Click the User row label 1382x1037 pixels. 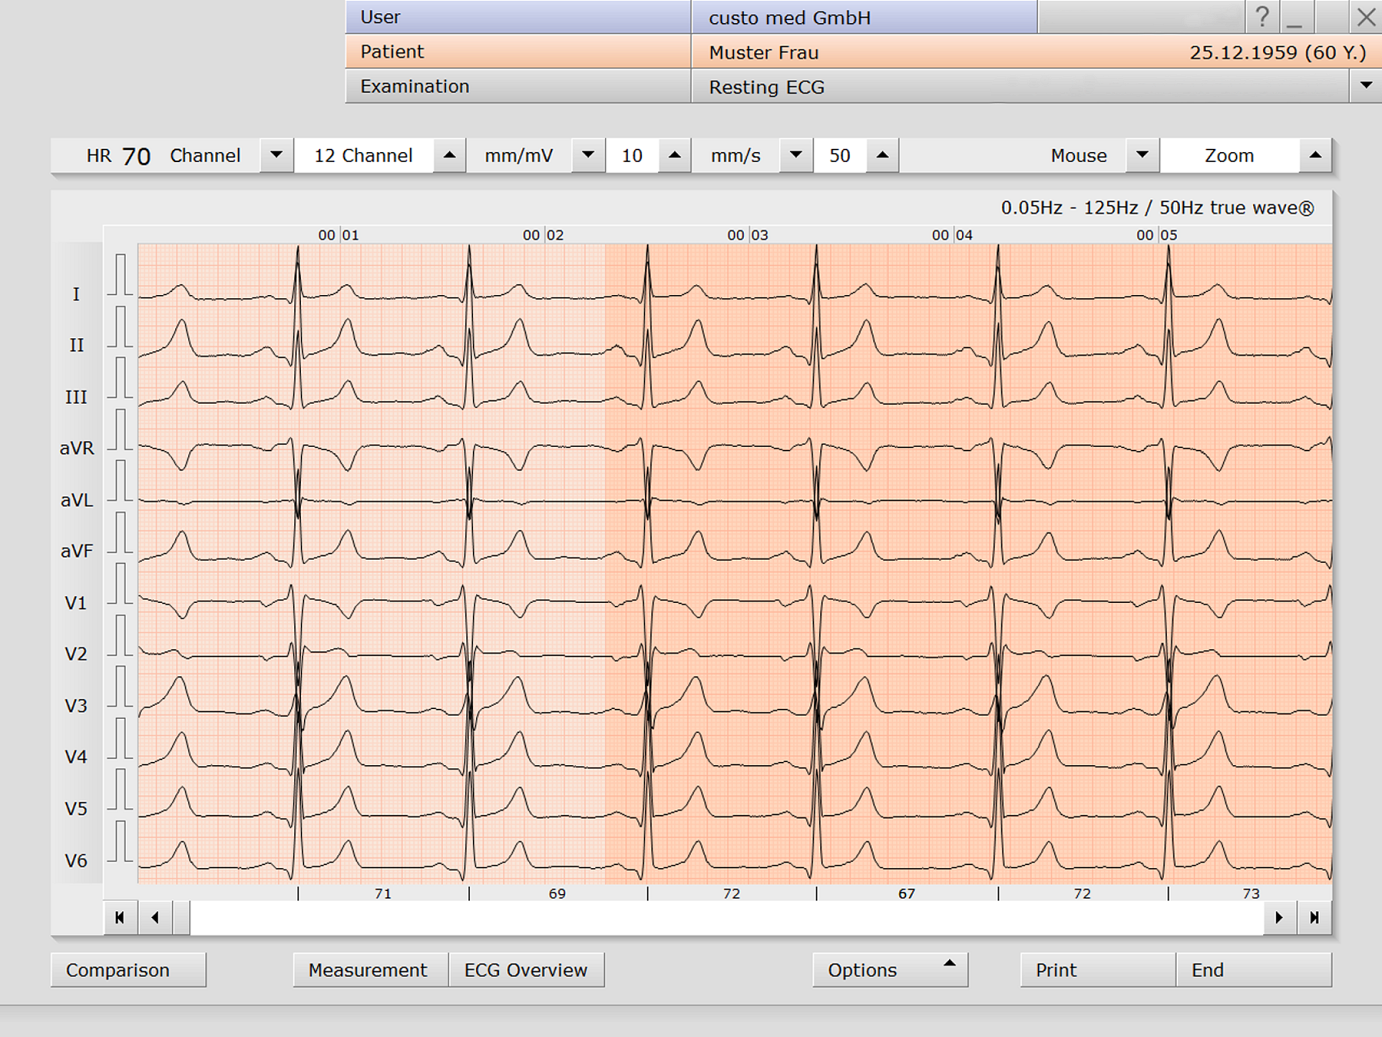pos(518,17)
